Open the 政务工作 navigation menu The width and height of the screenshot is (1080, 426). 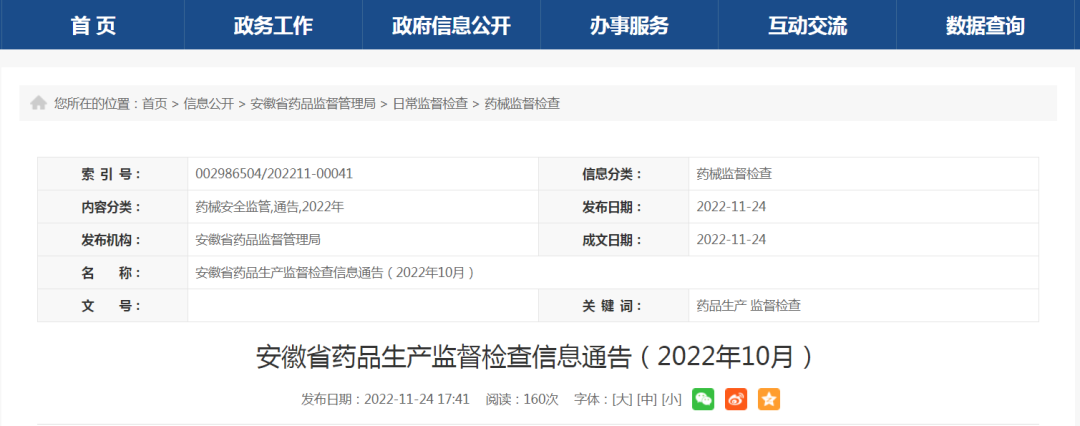[273, 26]
